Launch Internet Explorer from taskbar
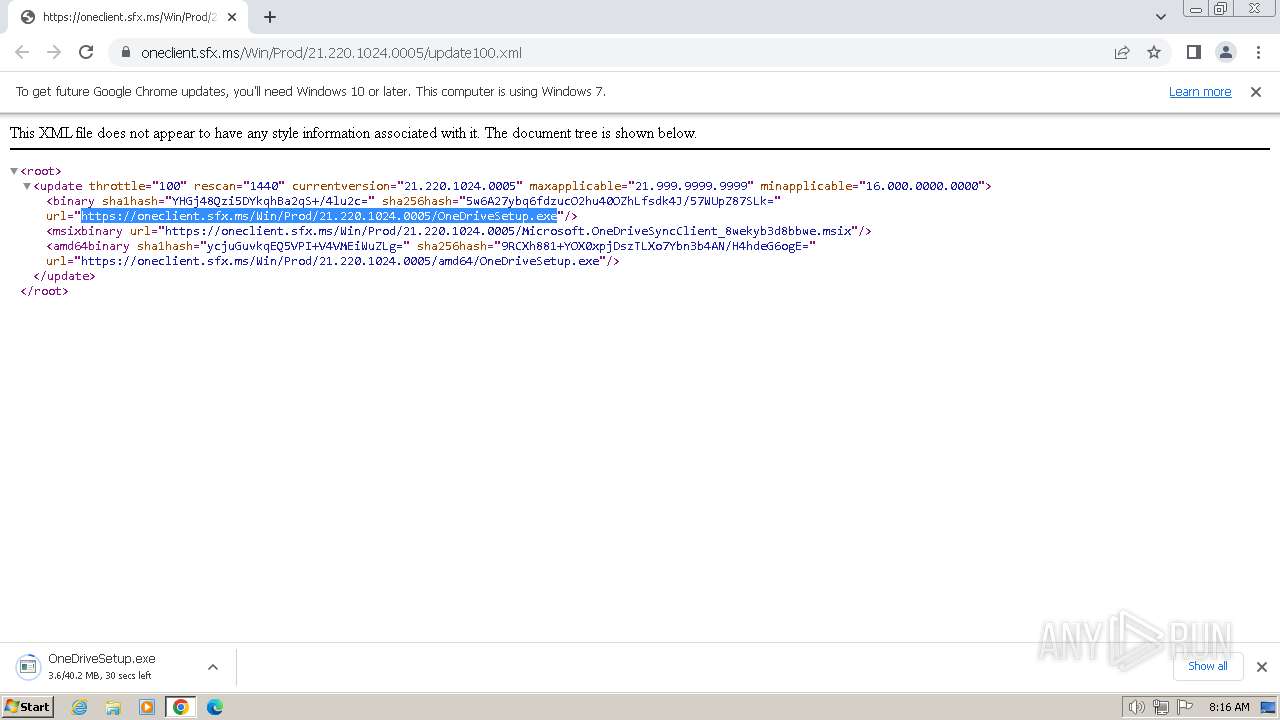 point(80,707)
